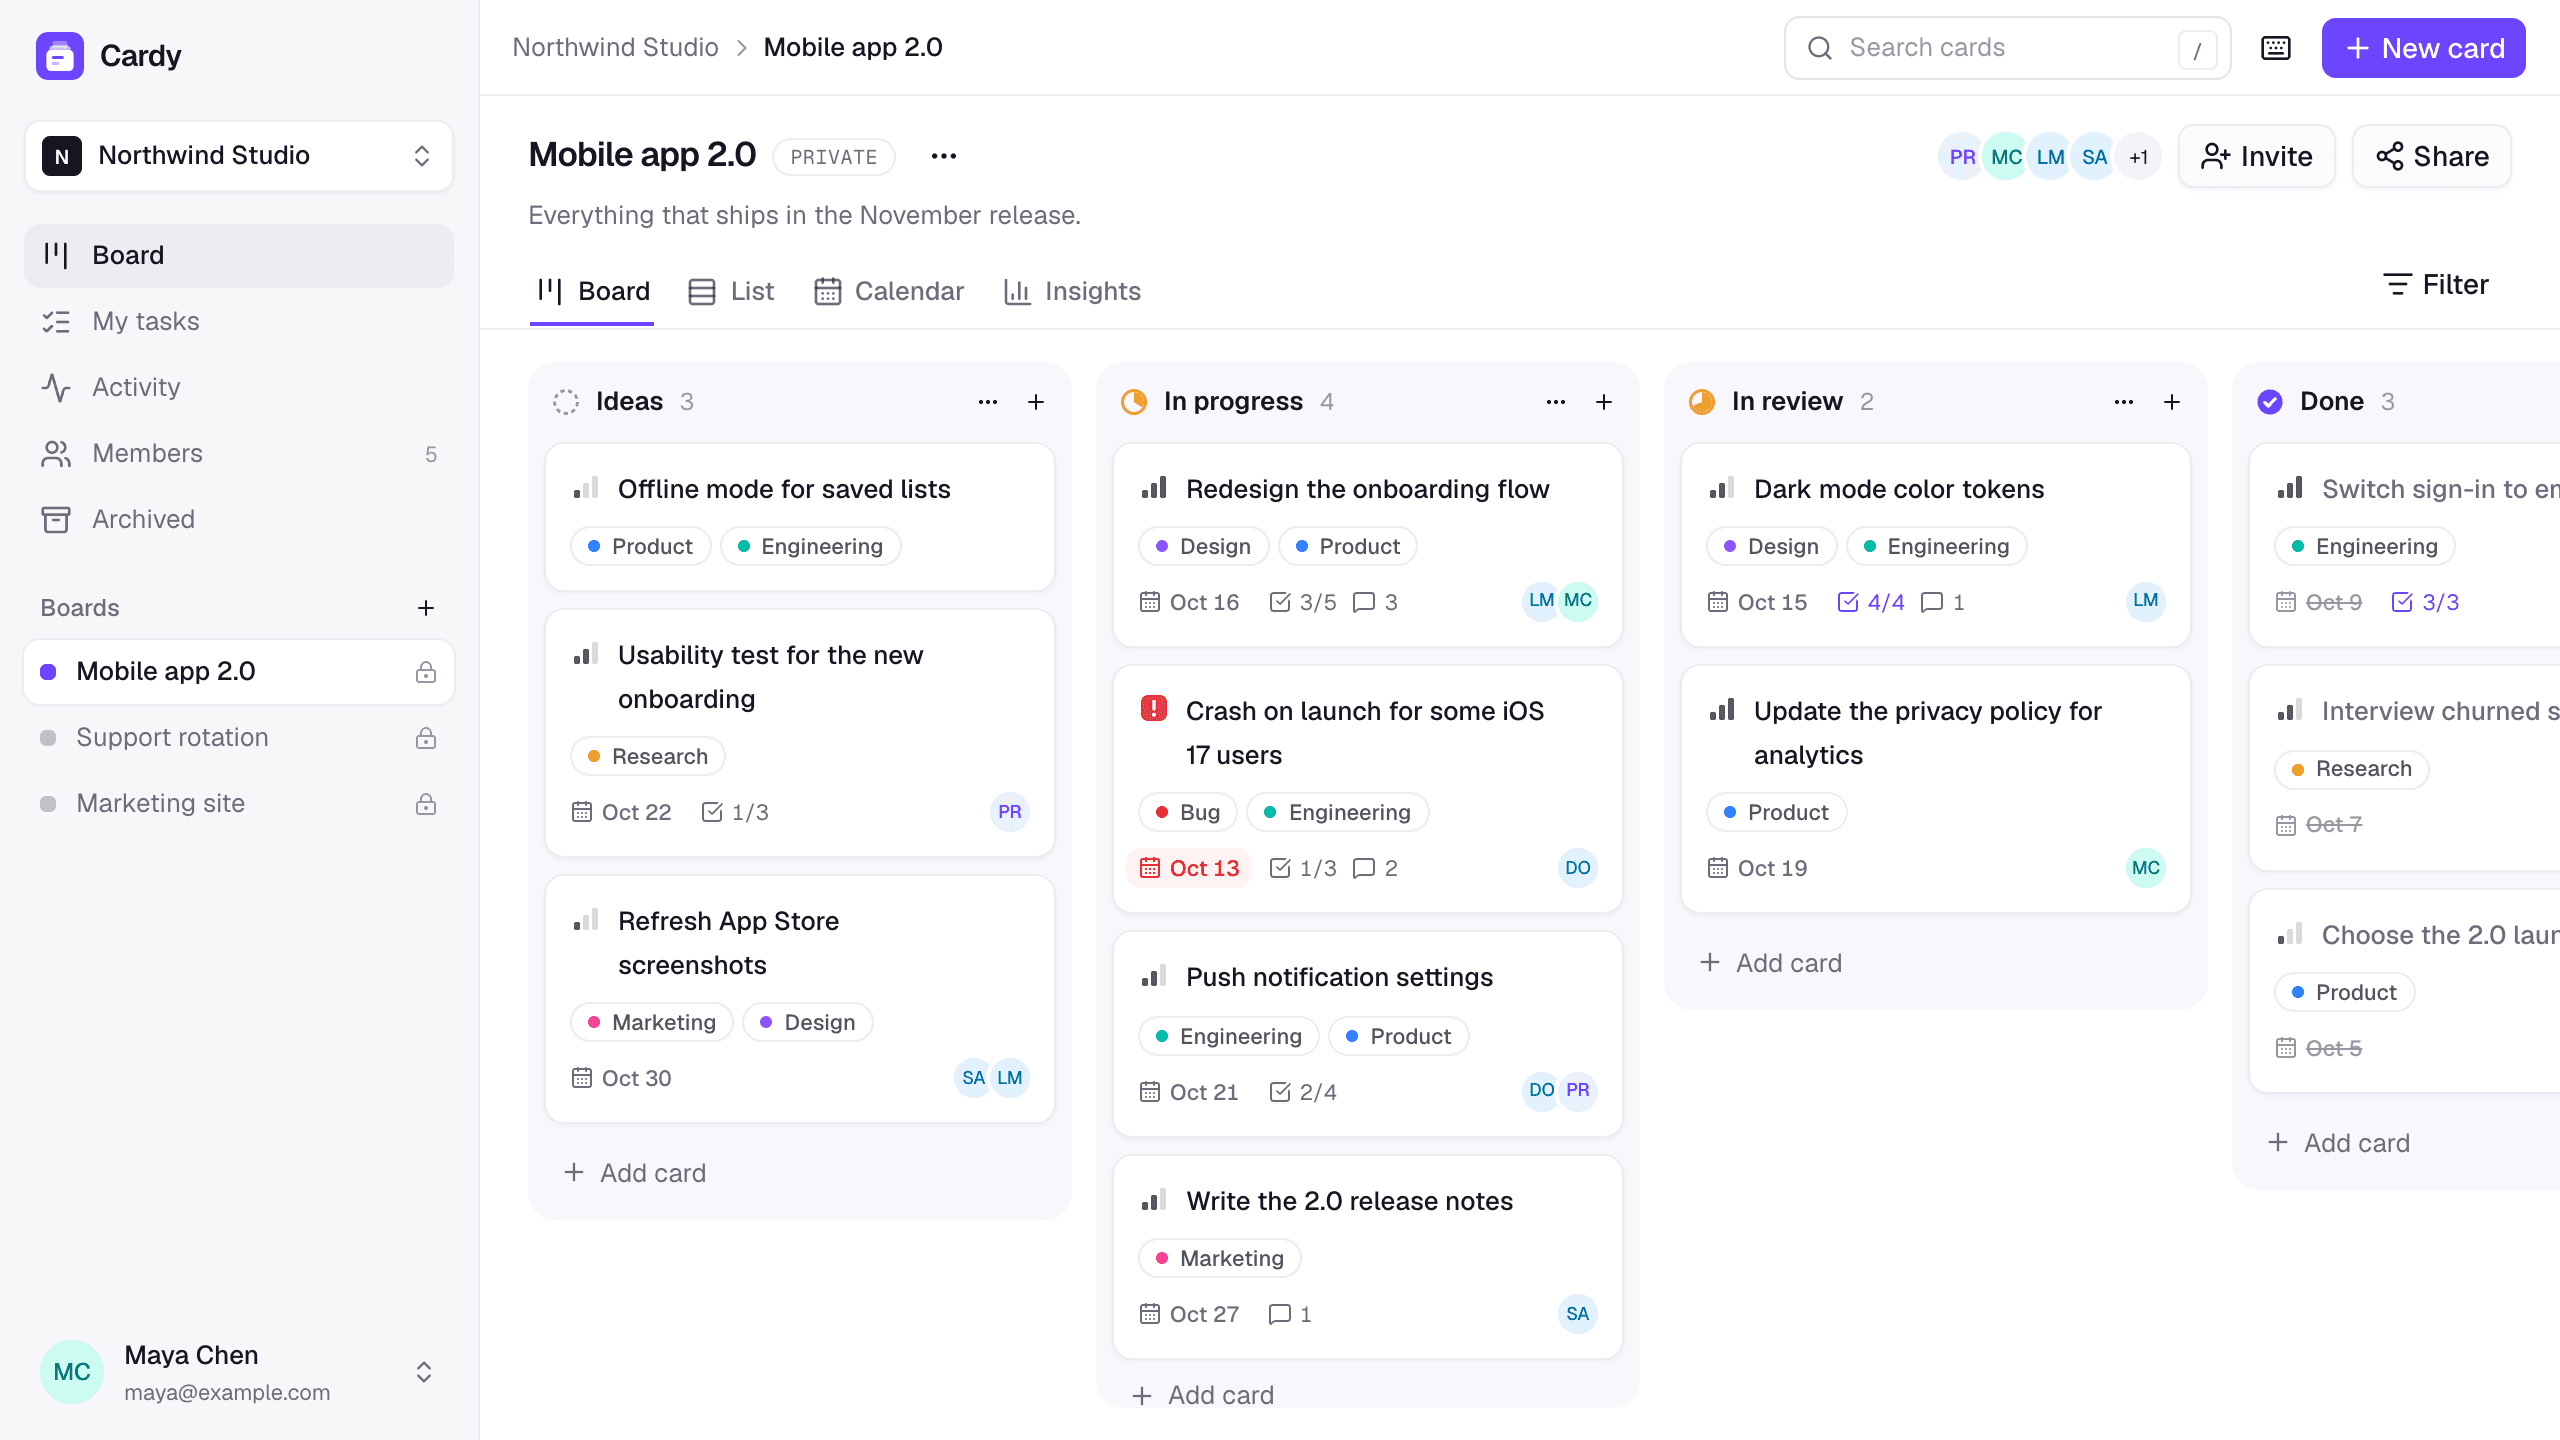The width and height of the screenshot is (2560, 1440).
Task: Click the 1/3 checklist on Usability test card
Action: [735, 812]
